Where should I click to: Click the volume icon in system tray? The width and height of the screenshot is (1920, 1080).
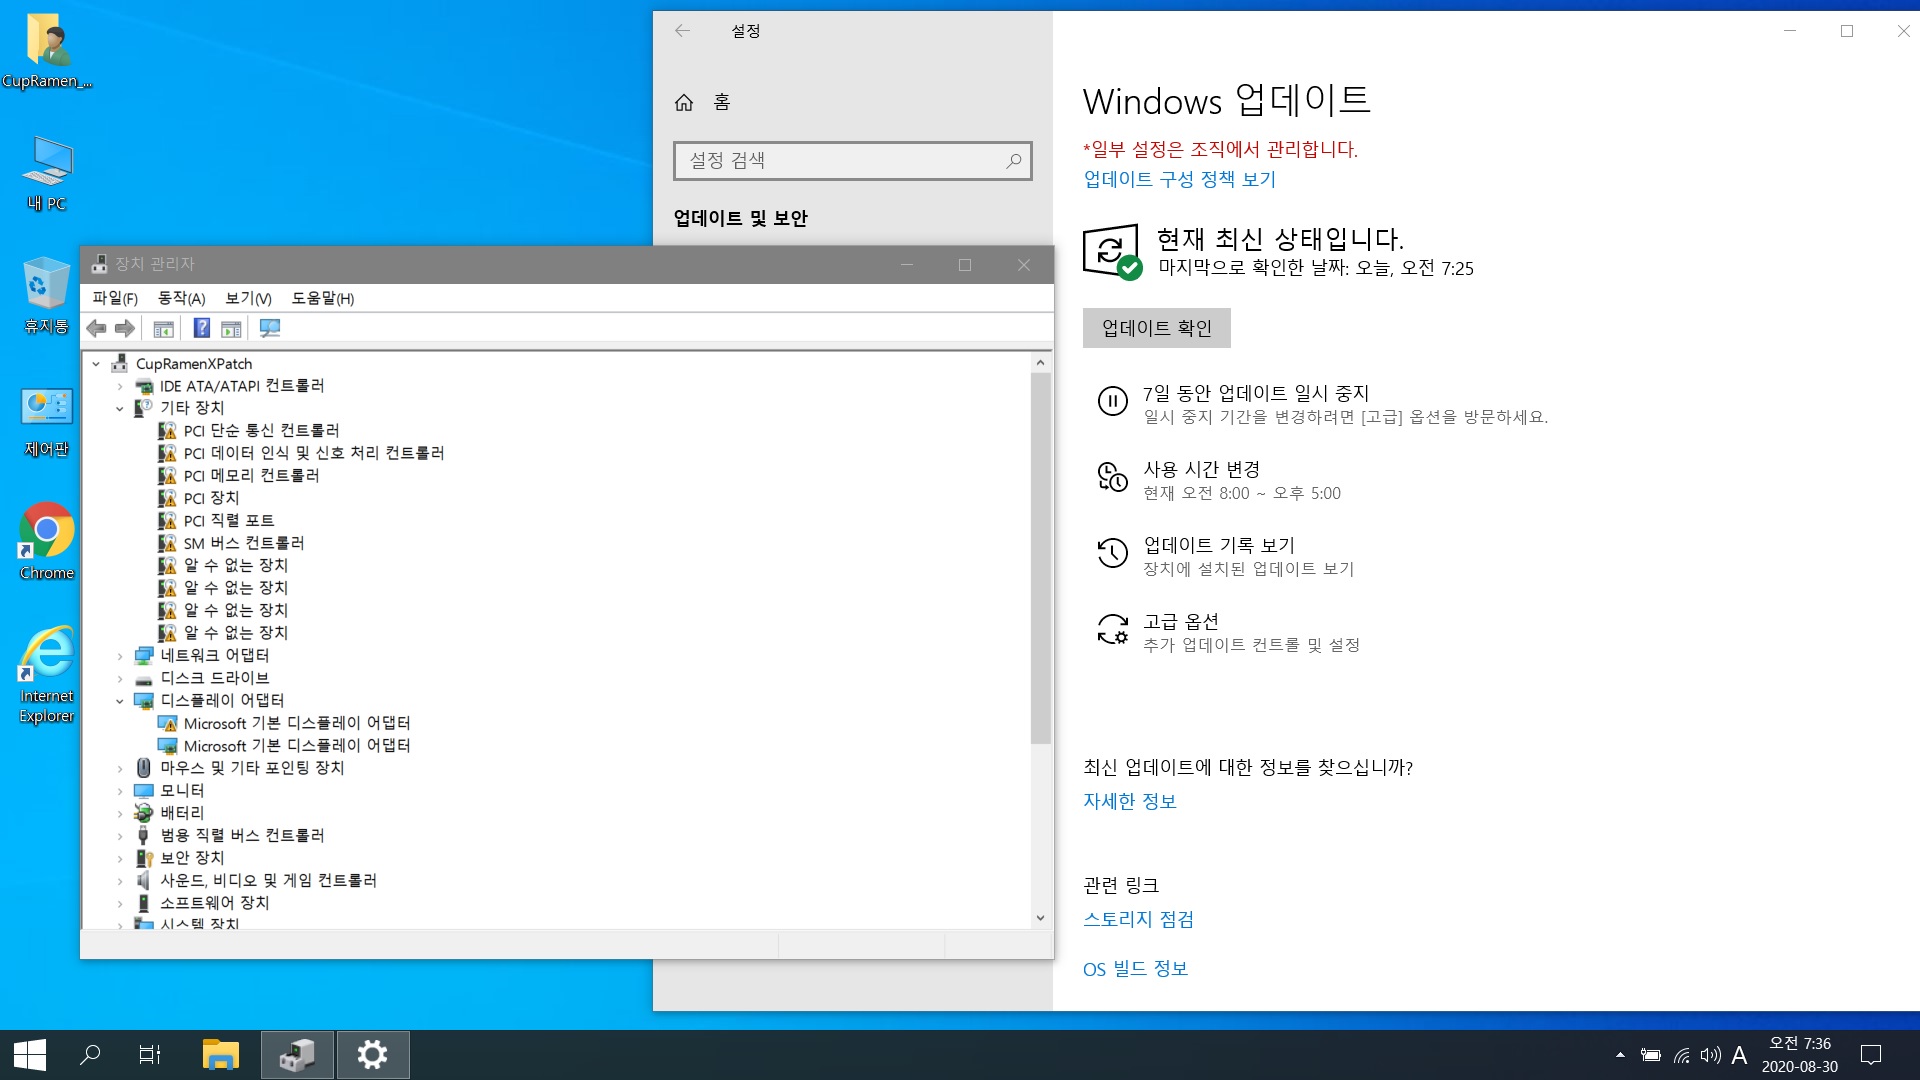tap(1711, 1055)
